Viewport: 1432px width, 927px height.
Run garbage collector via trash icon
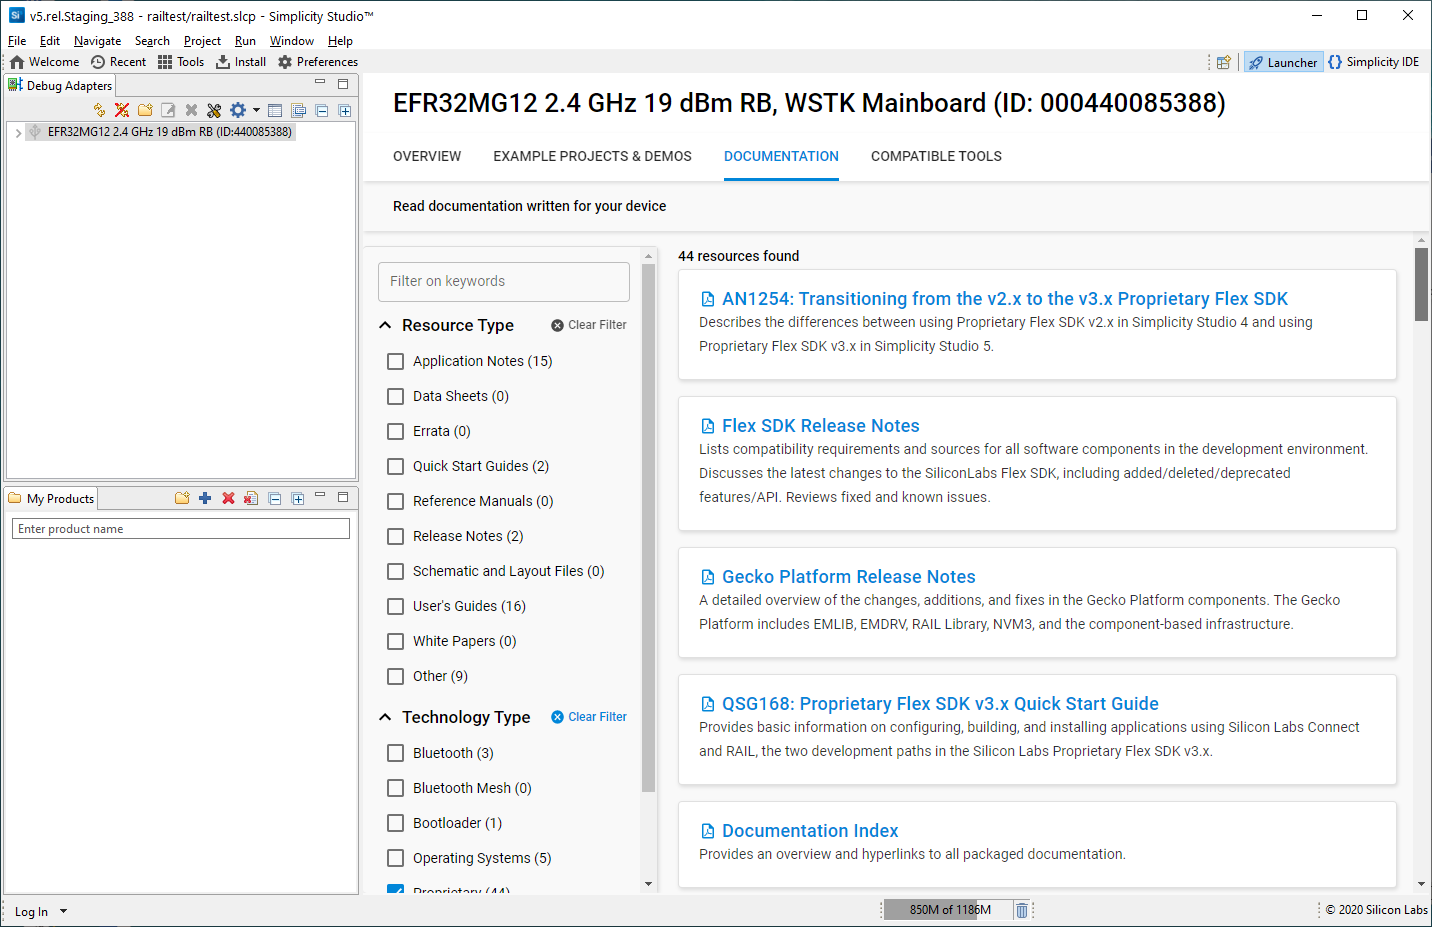click(1021, 910)
